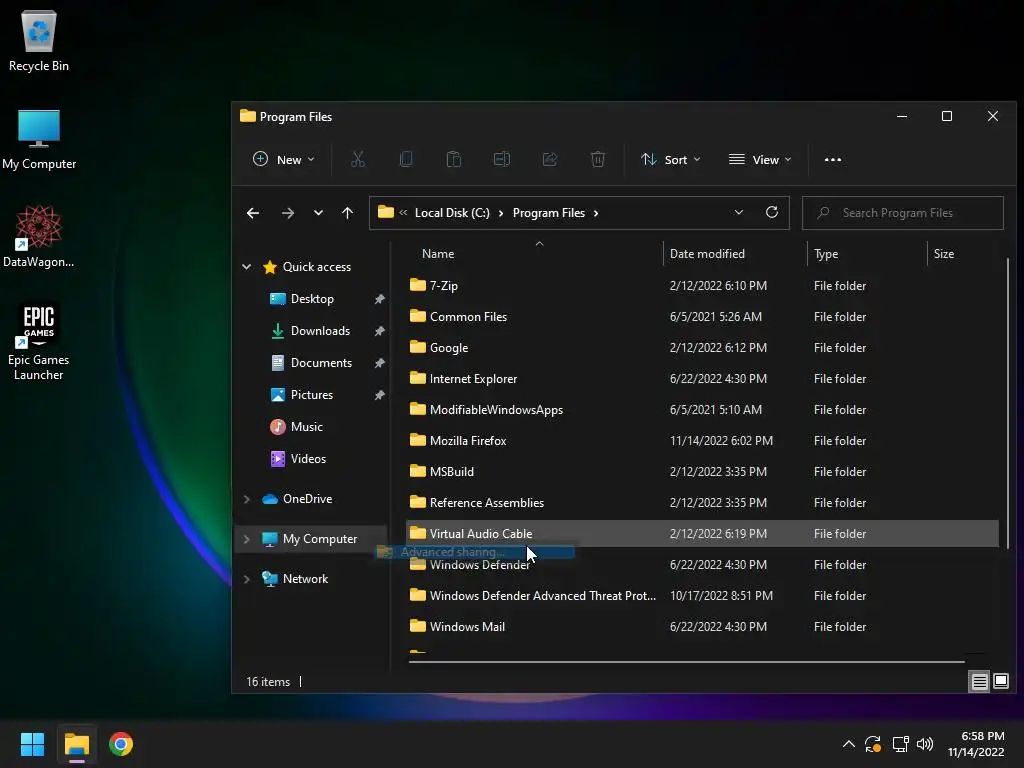Click the Cut scissors icon in toolbar
The width and height of the screenshot is (1024, 768).
357,159
